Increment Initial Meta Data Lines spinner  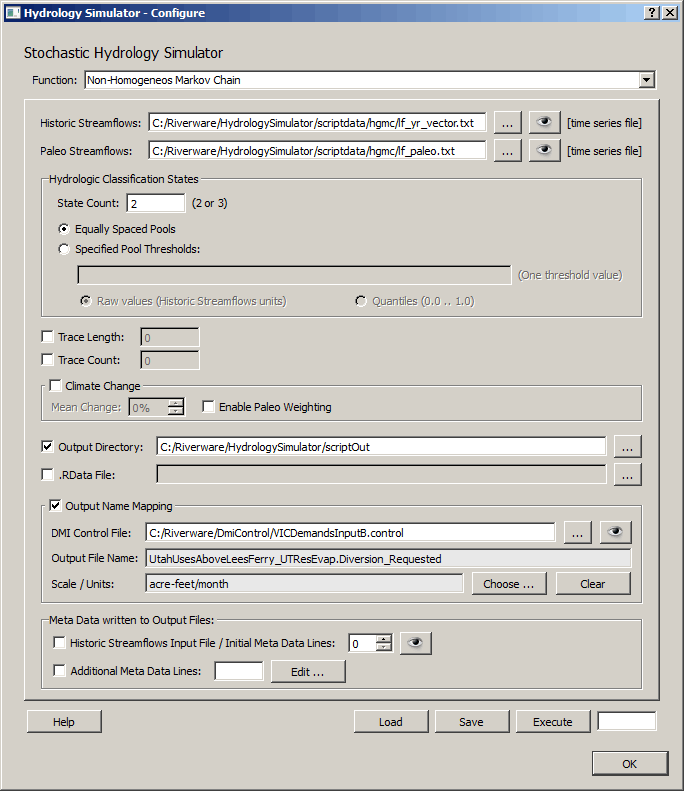coord(384,639)
